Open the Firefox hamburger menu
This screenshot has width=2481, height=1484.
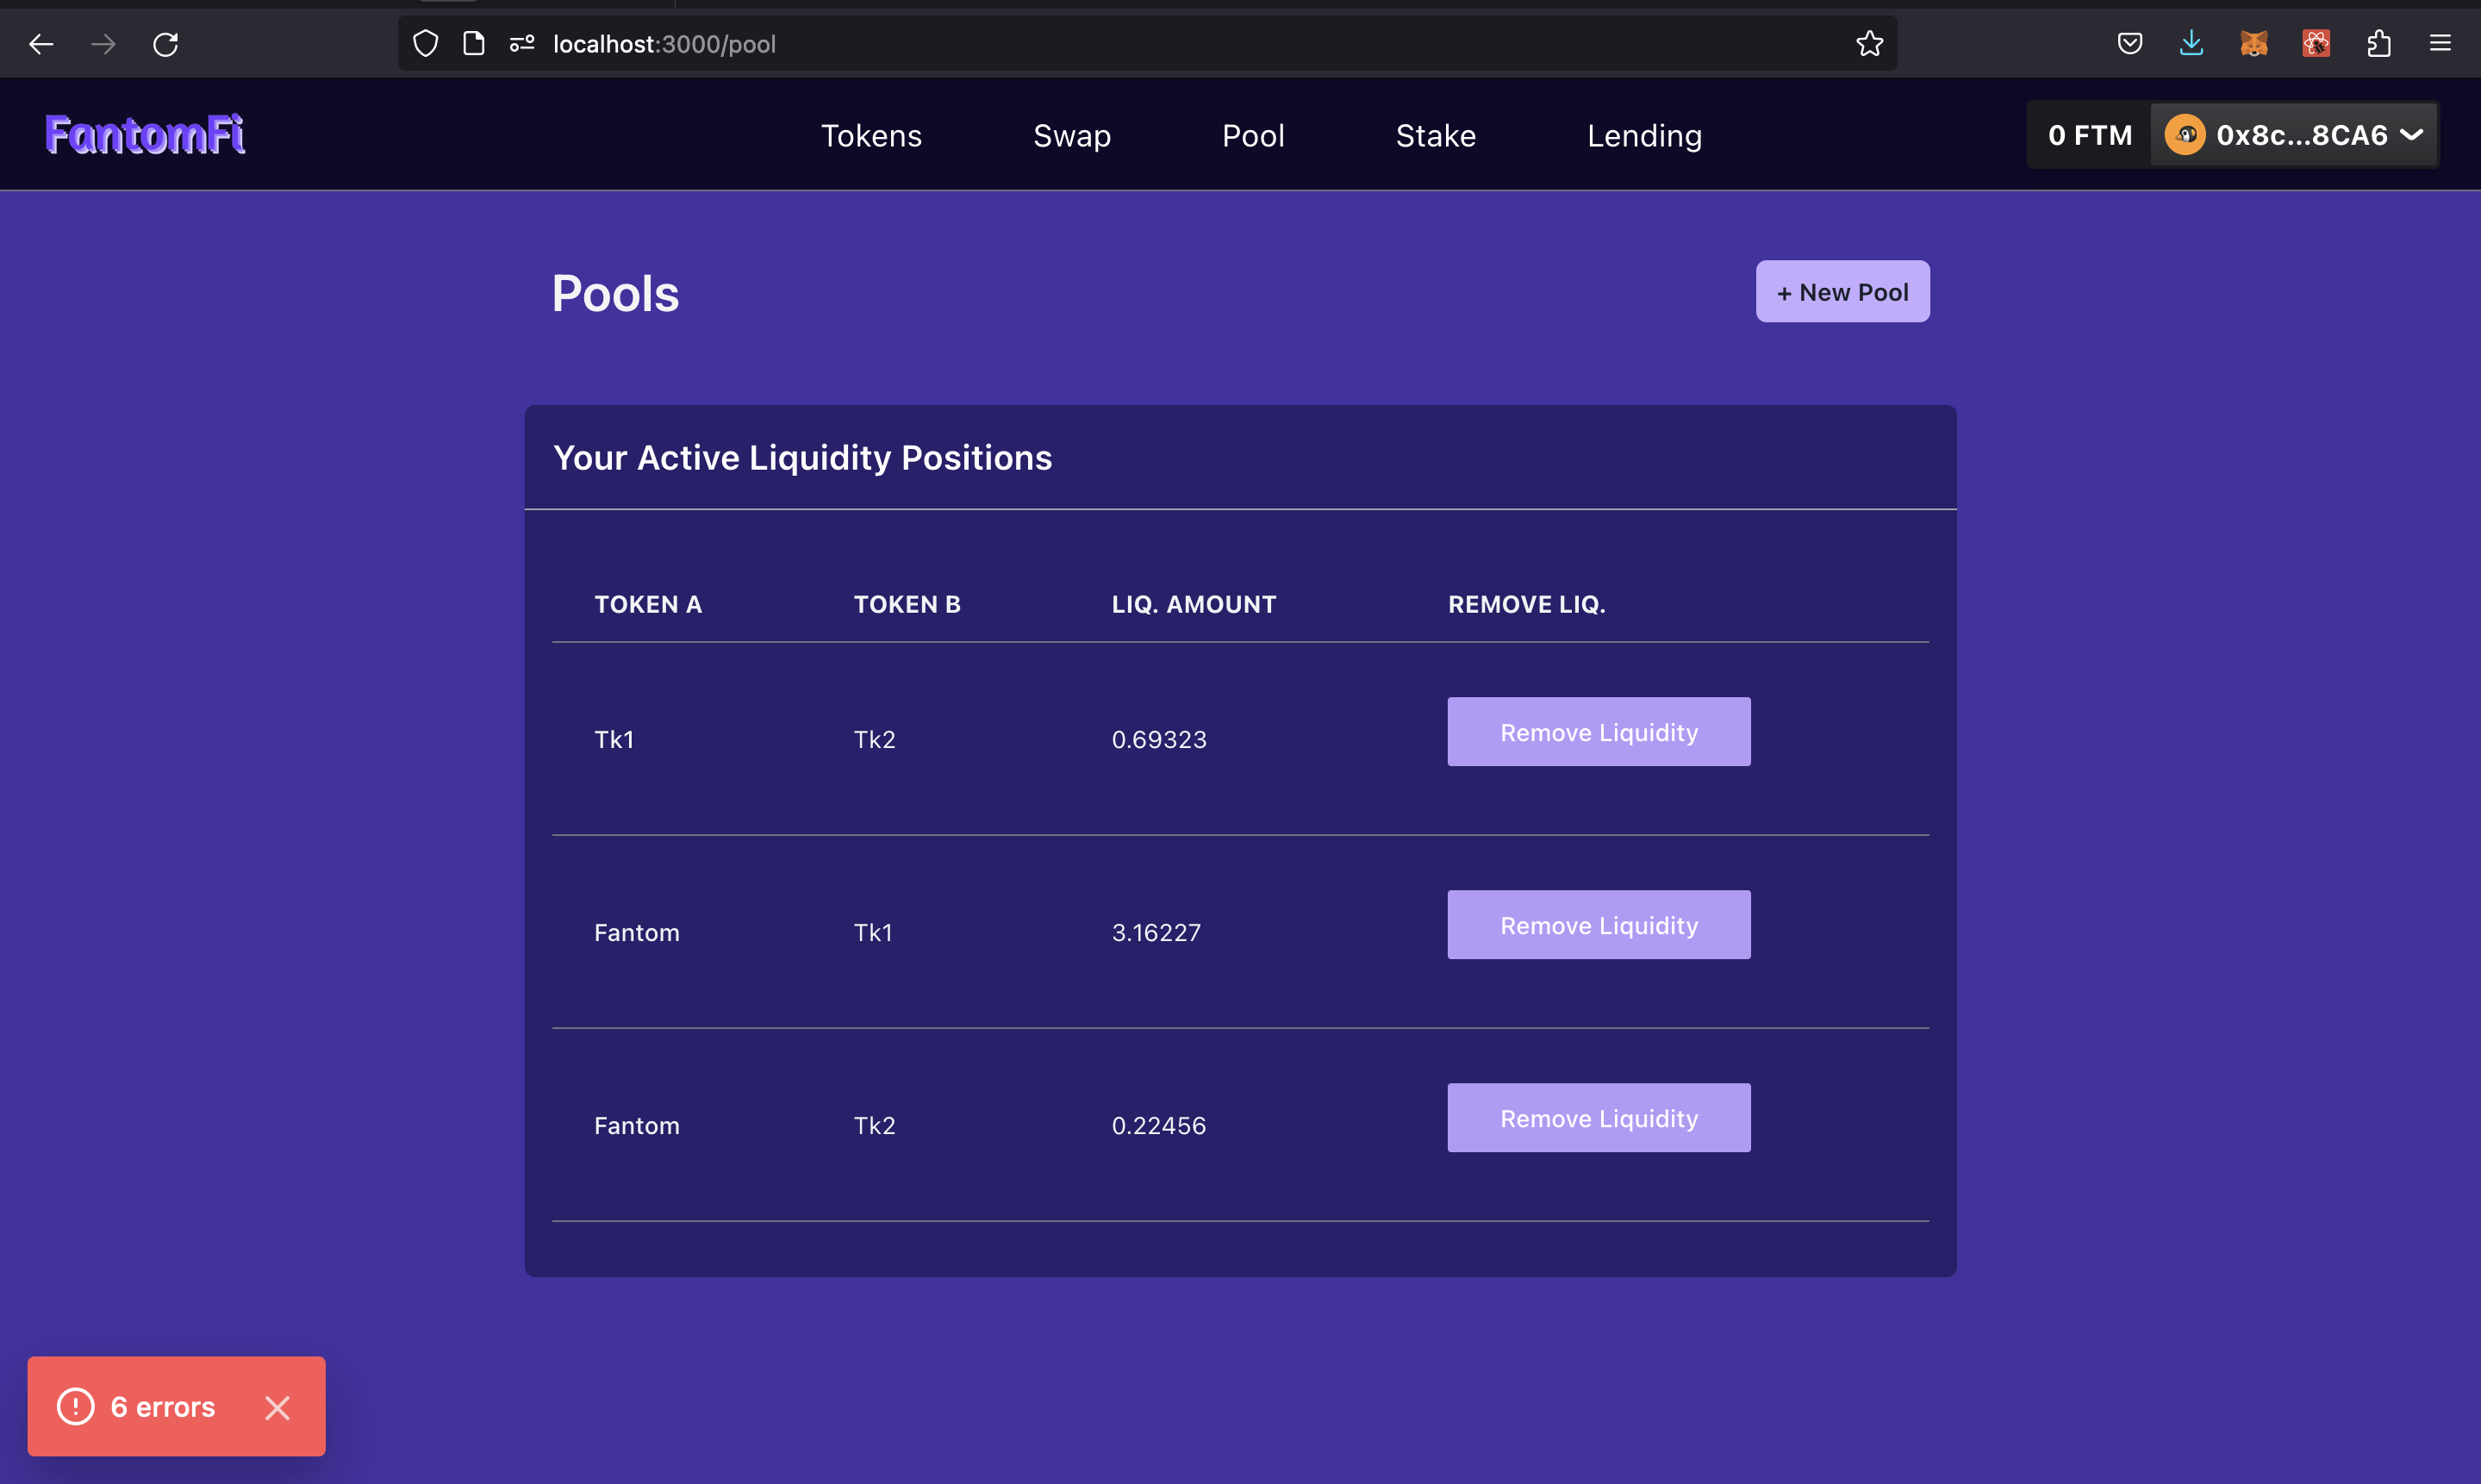point(2440,44)
